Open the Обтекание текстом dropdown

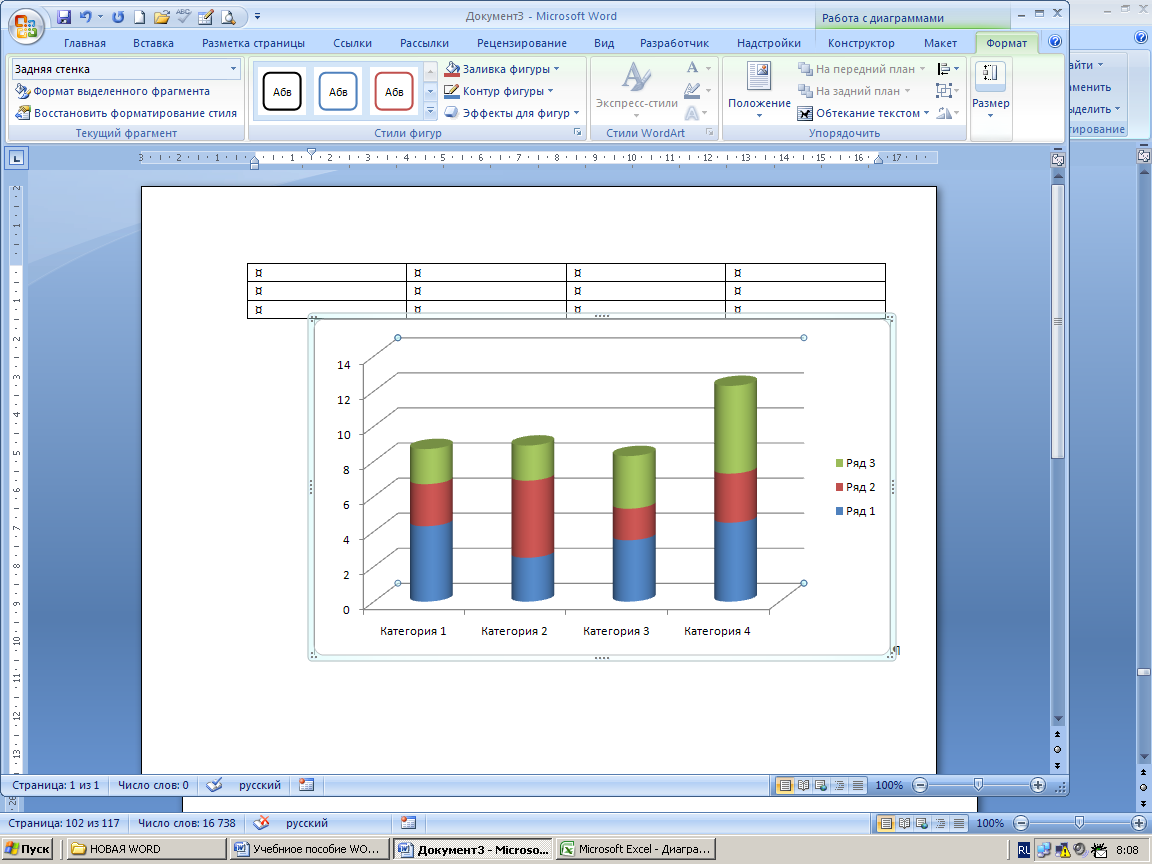pyautogui.click(x=864, y=113)
